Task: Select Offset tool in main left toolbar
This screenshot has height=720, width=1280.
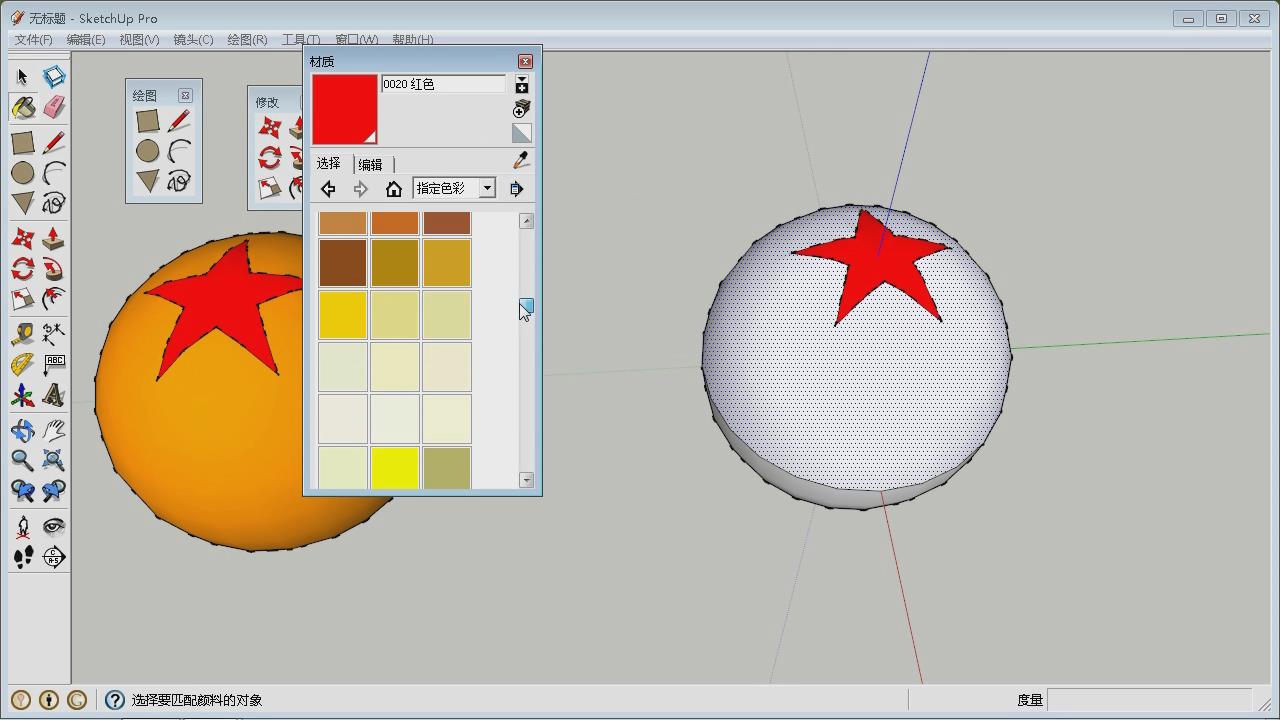Action: [x=54, y=299]
